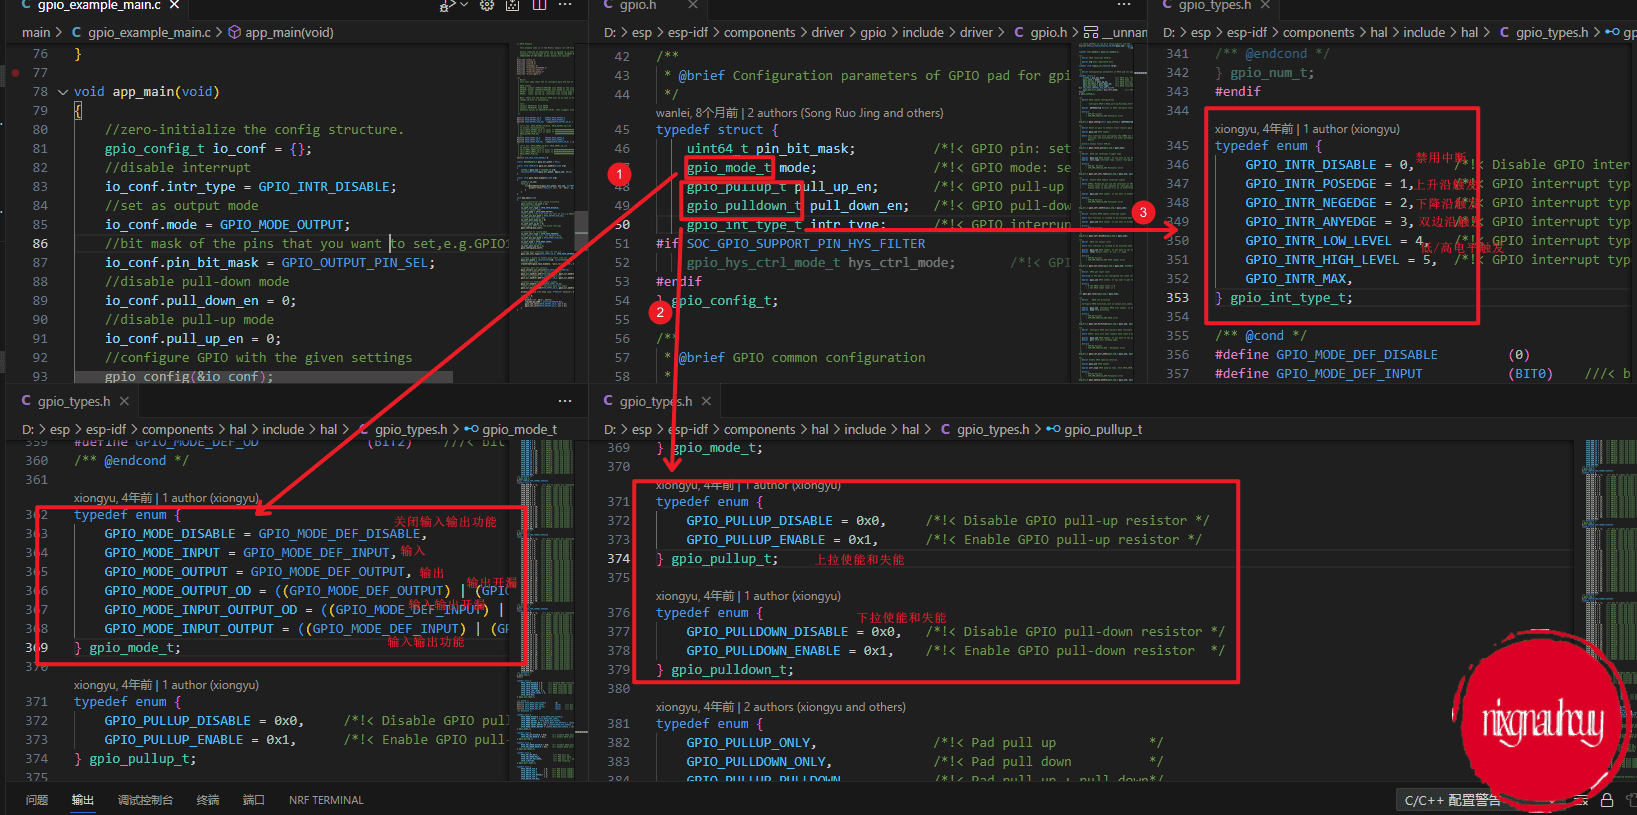Open more actions menu in bottom-left gpio_types.h editor
This screenshot has width=1637, height=815.
coord(565,401)
